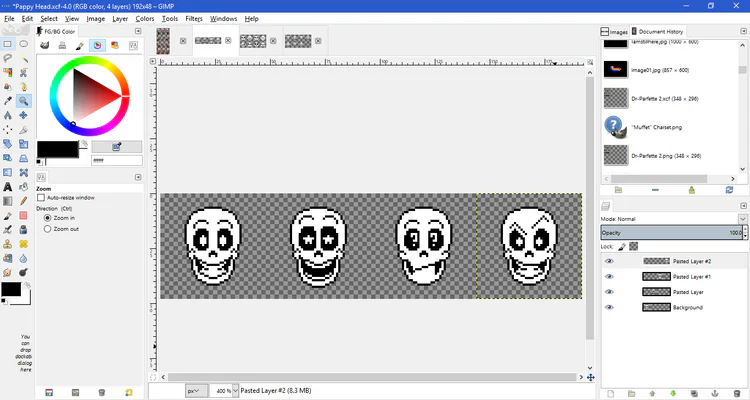
Task: Select the Fuzzy Select wand tool
Action: coord(23,58)
